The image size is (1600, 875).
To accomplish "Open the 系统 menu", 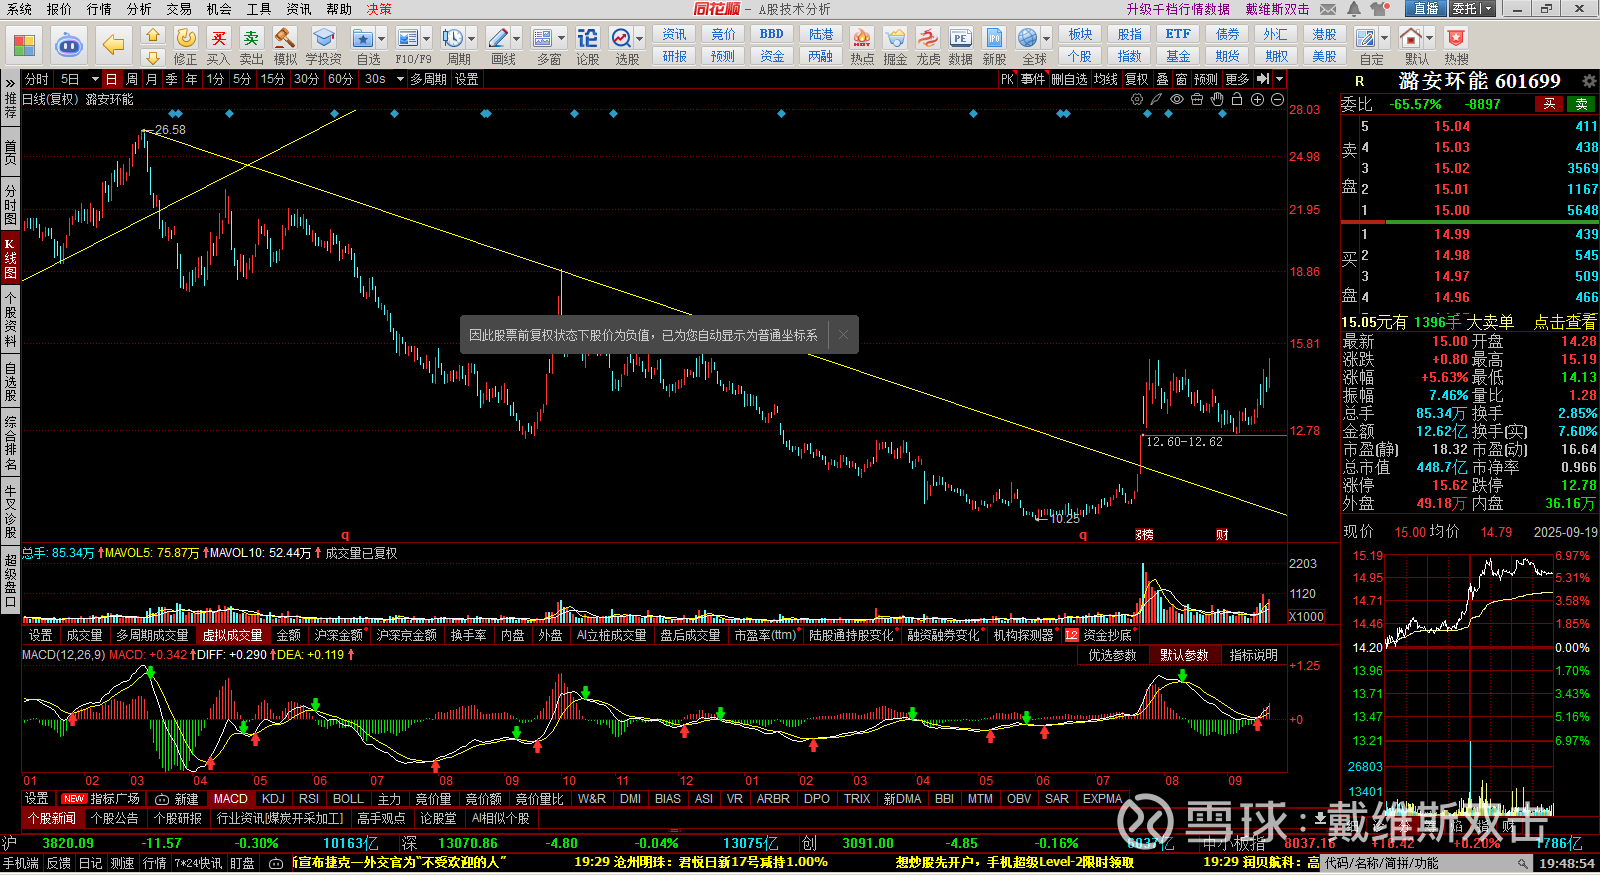I will point(19,9).
